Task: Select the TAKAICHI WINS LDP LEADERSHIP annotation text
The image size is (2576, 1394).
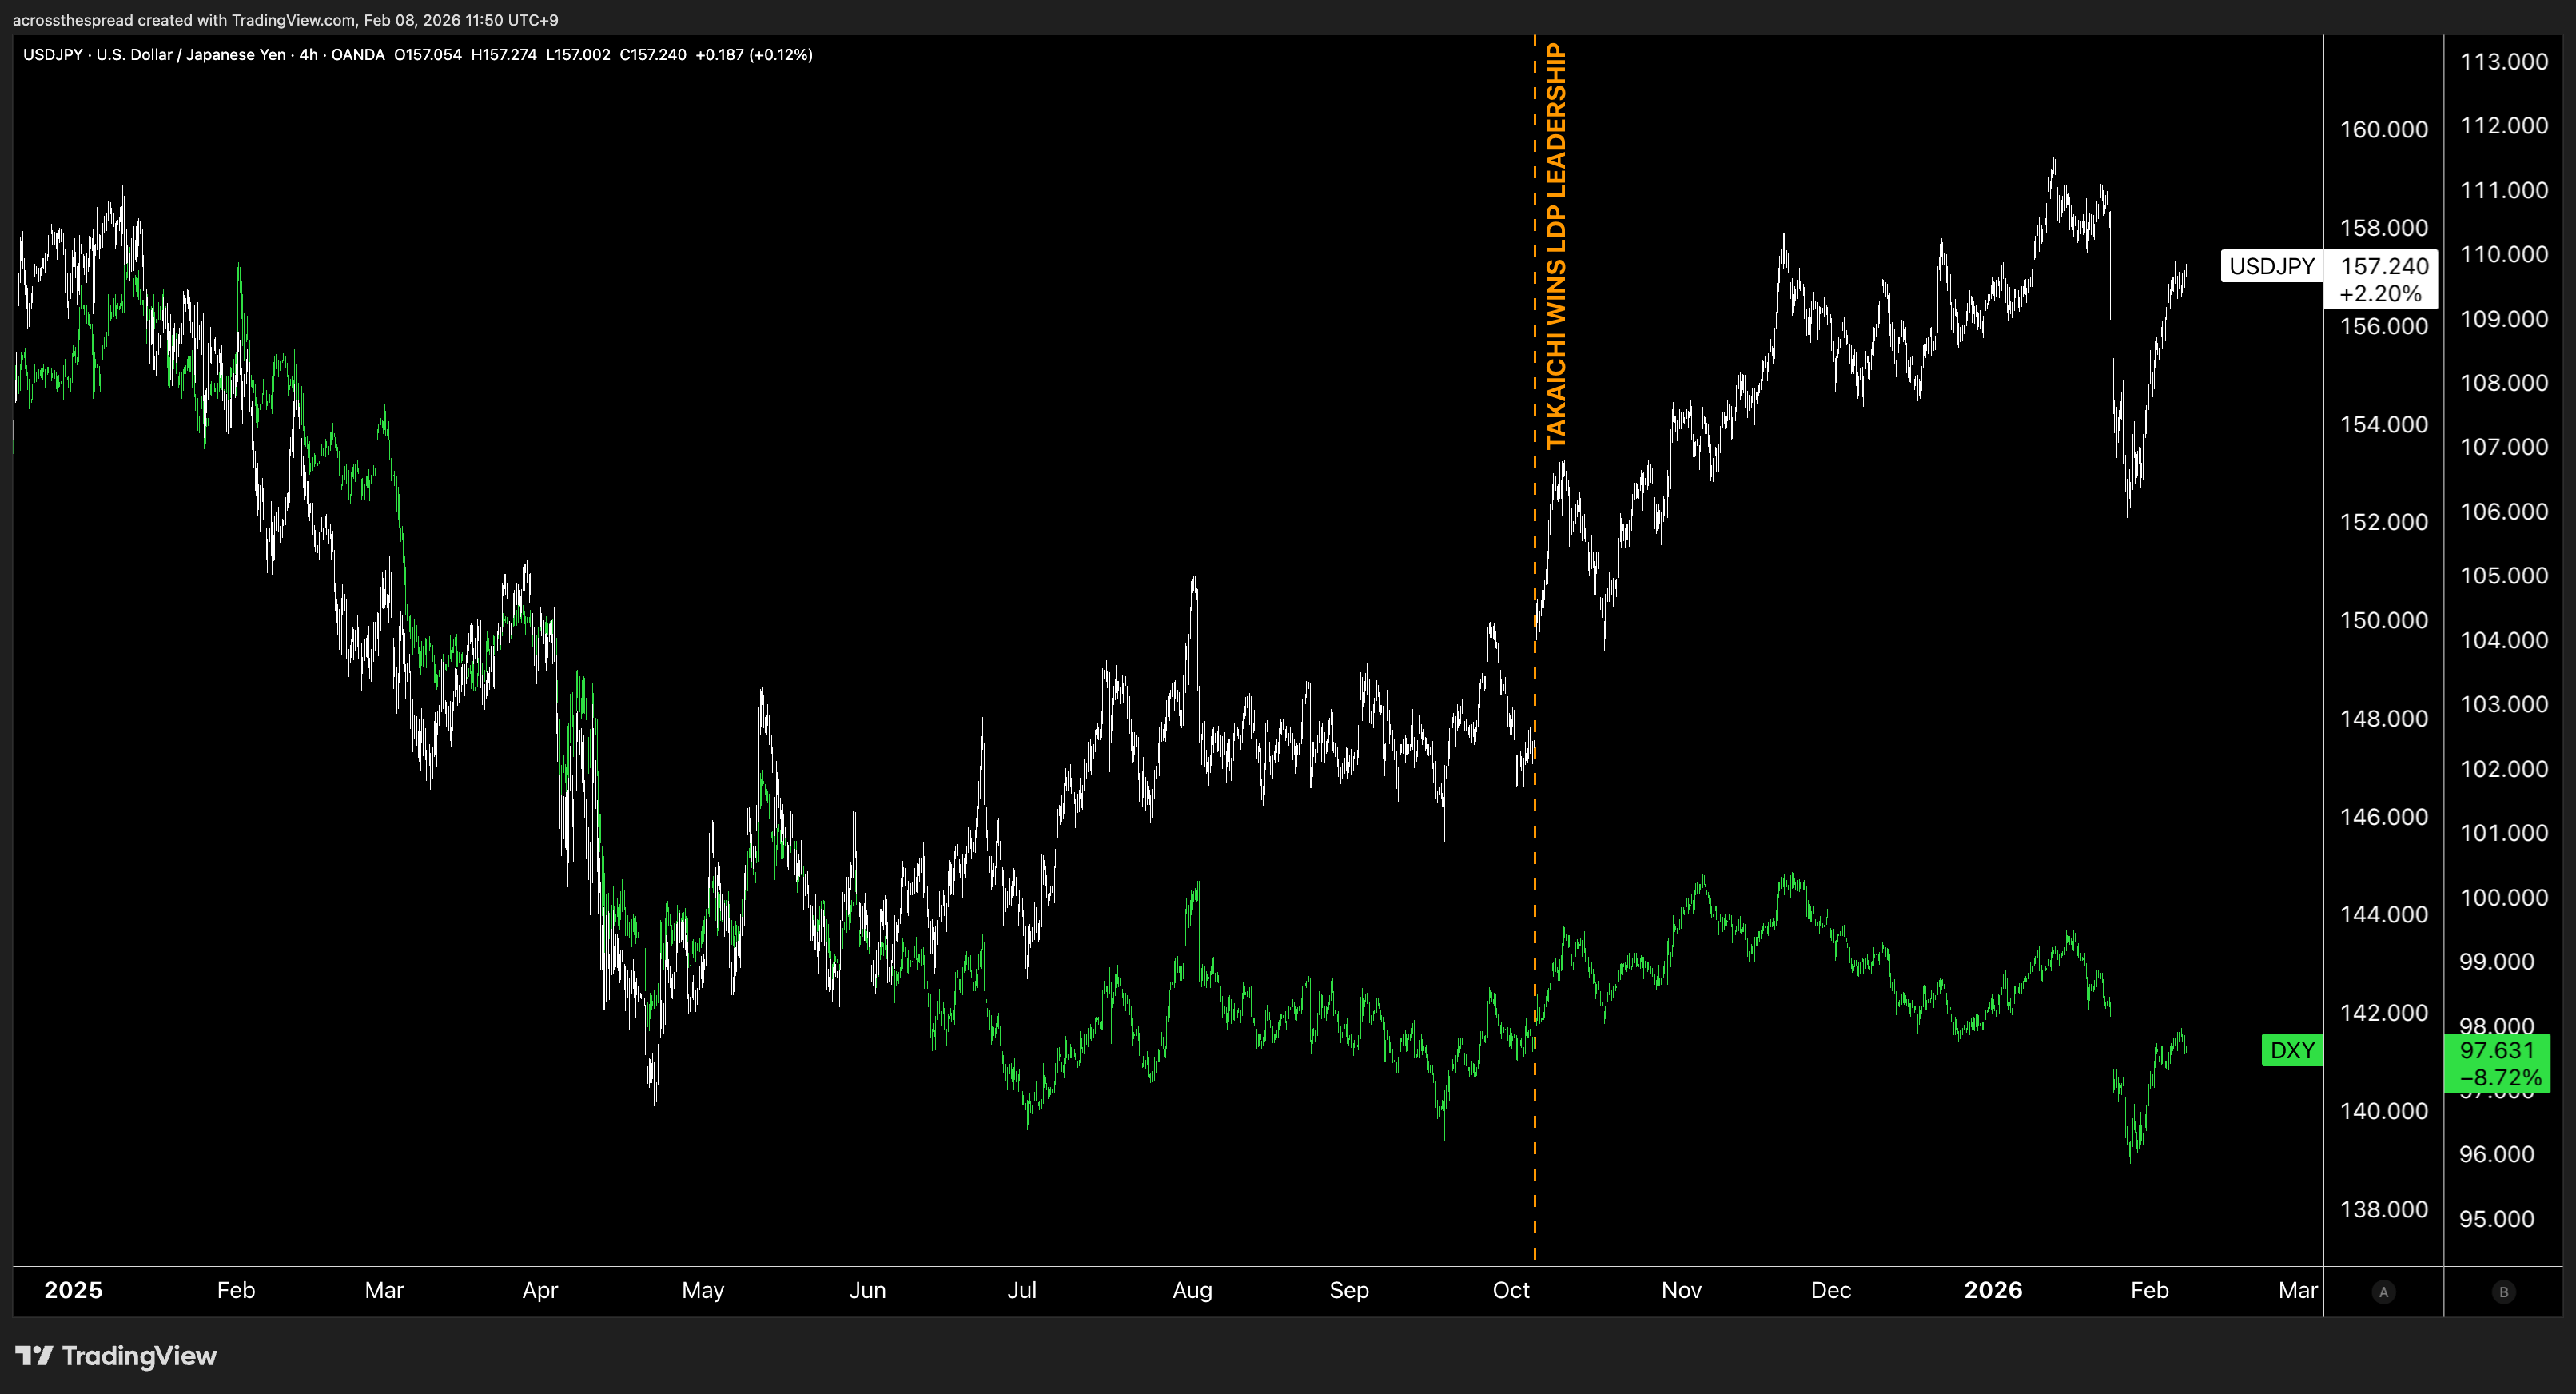Action: (1556, 246)
